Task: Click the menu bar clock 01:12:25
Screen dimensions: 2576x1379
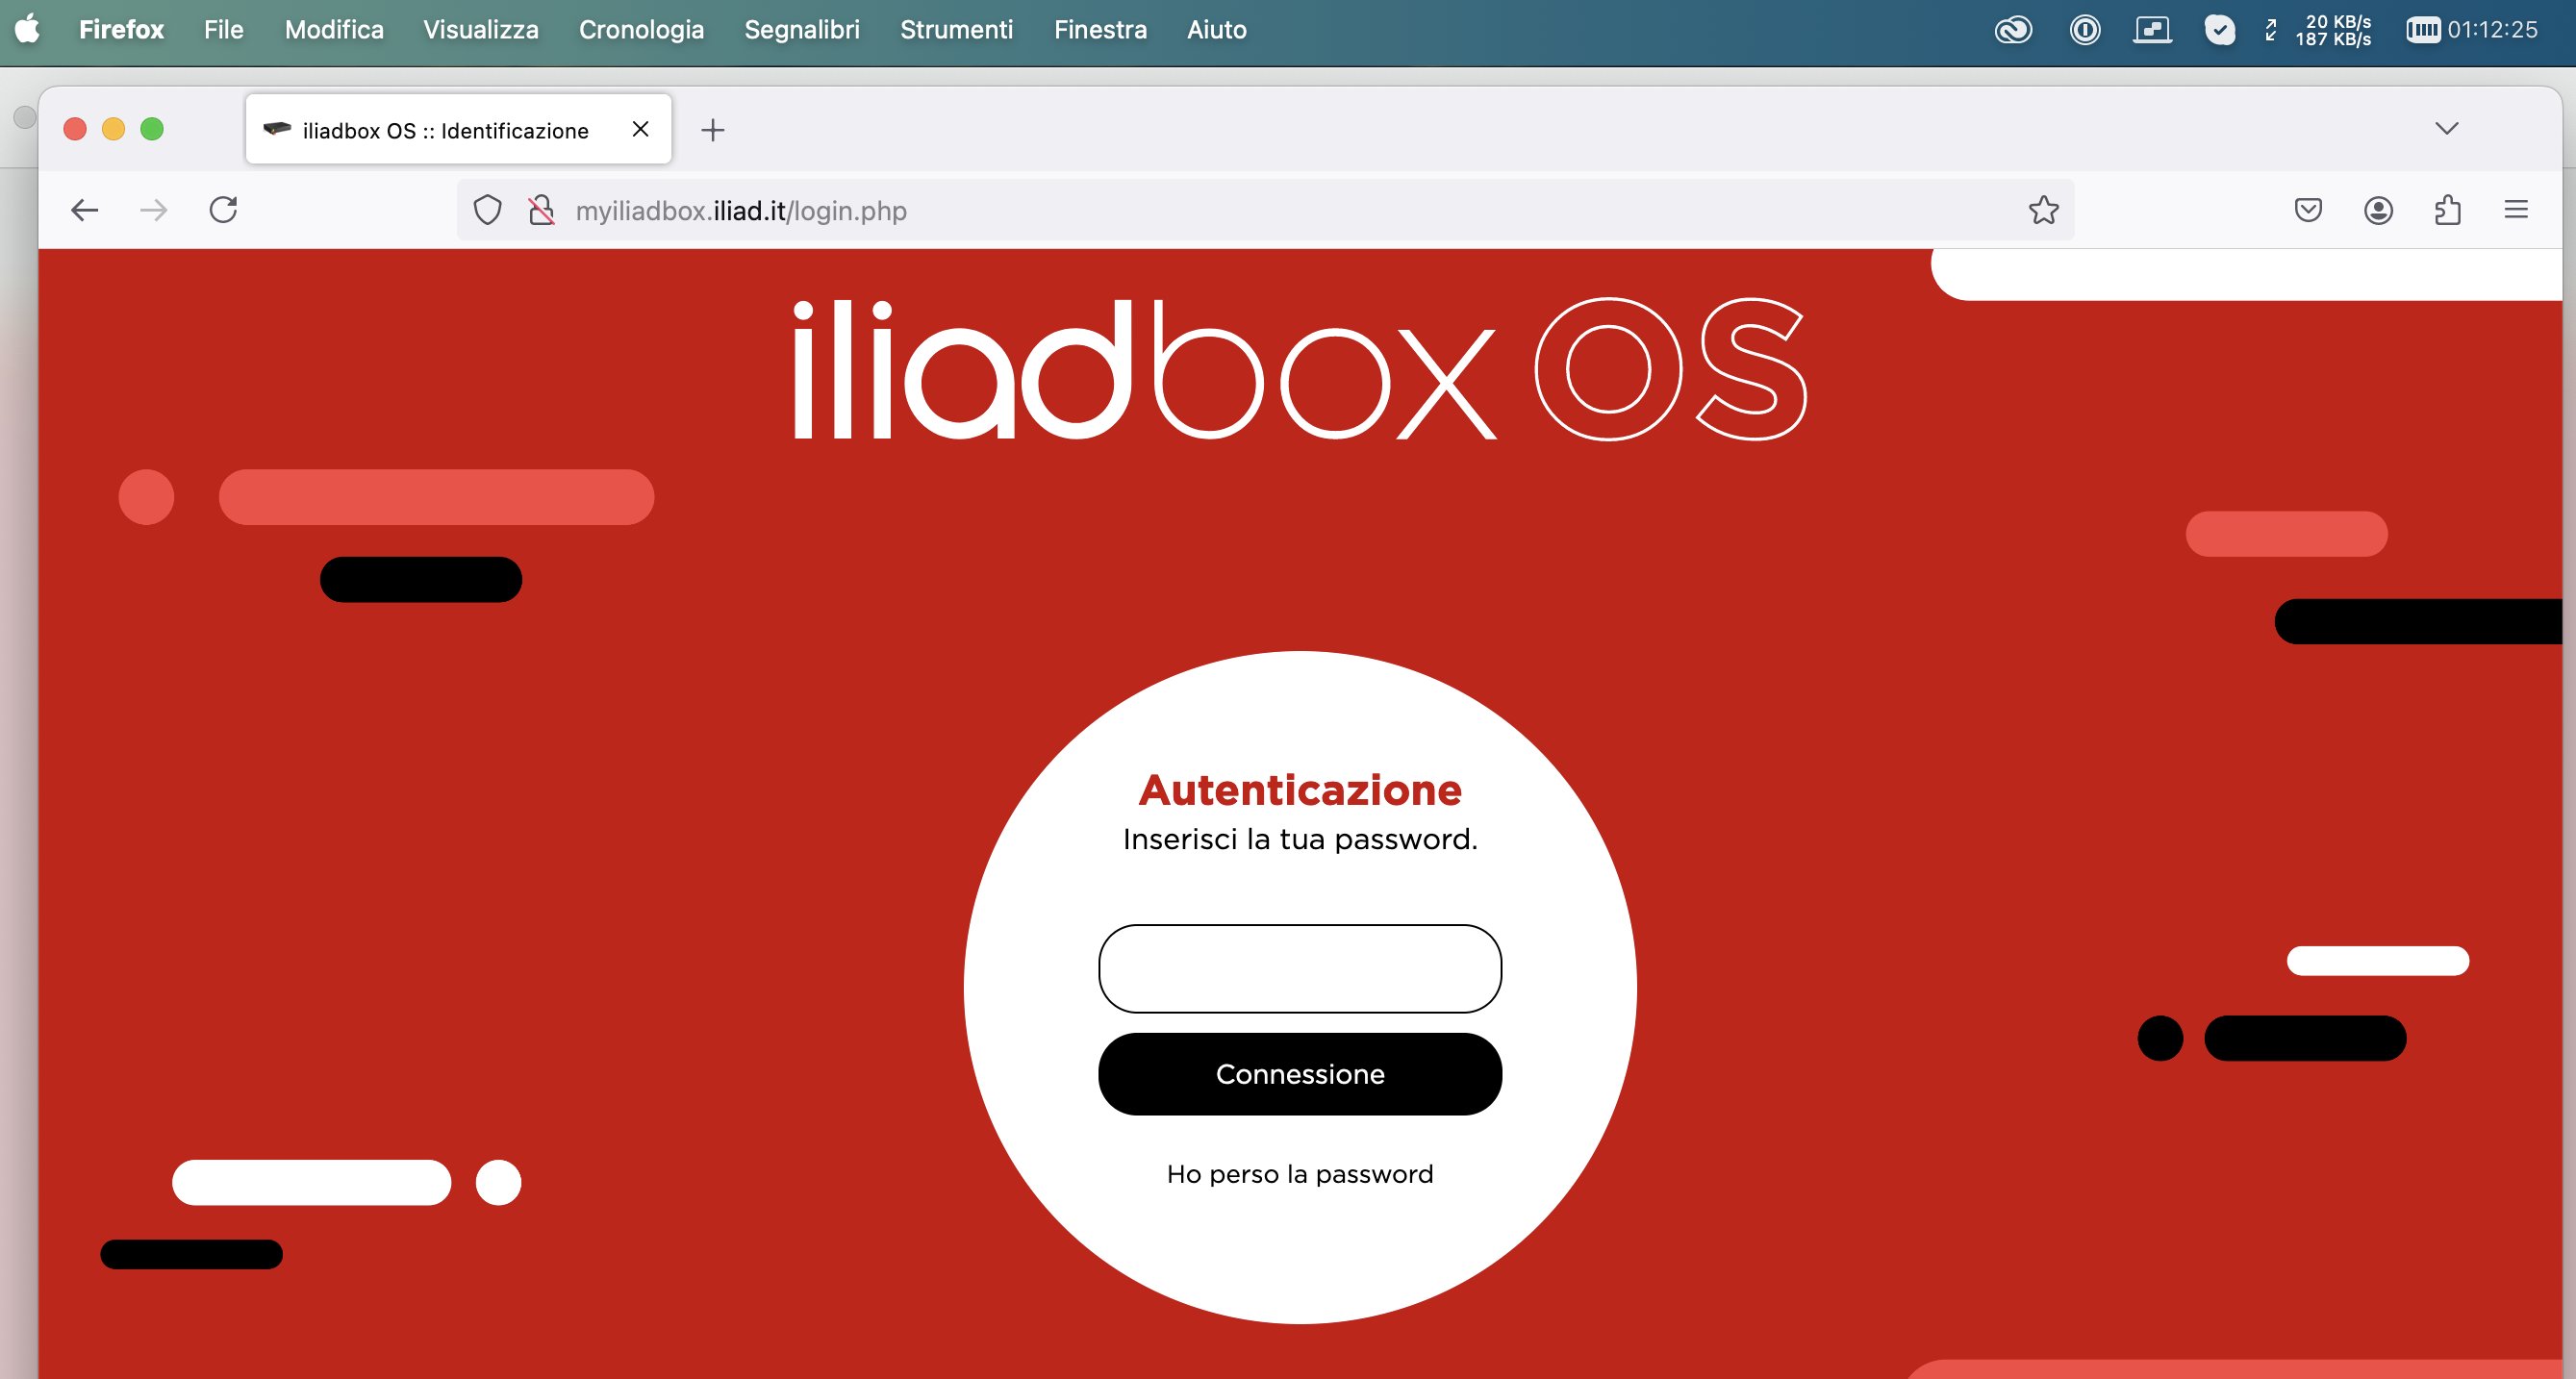Action: pos(2492,30)
